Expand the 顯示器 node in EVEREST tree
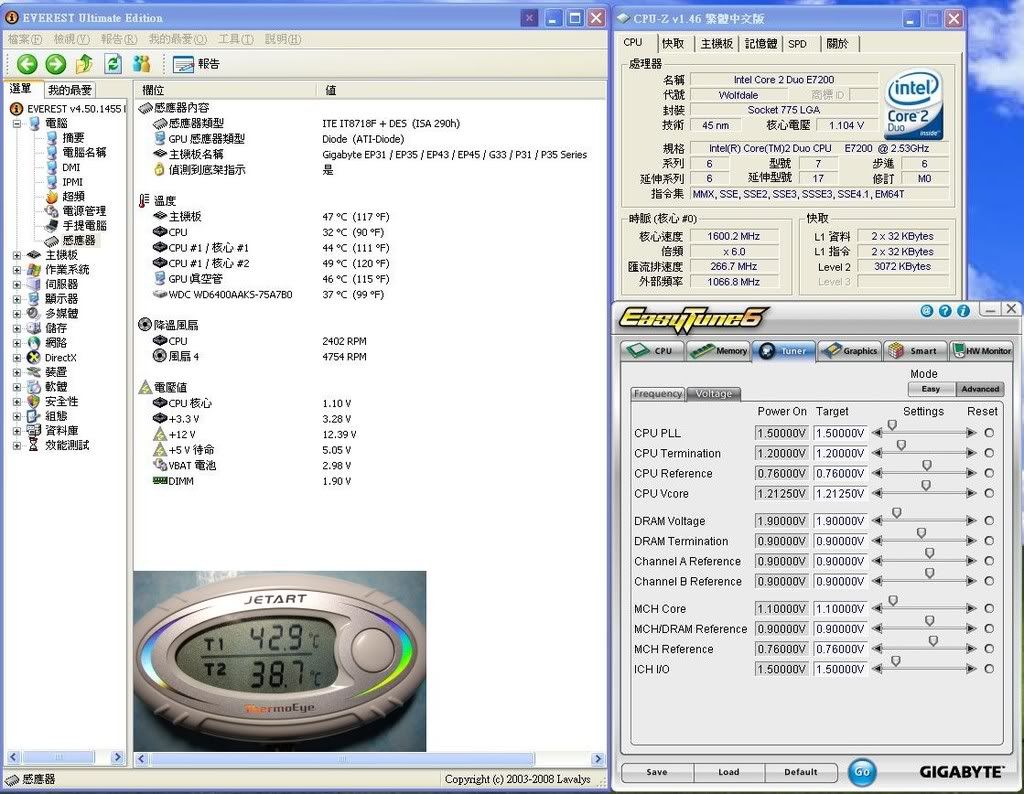1024x794 pixels. click(x=17, y=299)
